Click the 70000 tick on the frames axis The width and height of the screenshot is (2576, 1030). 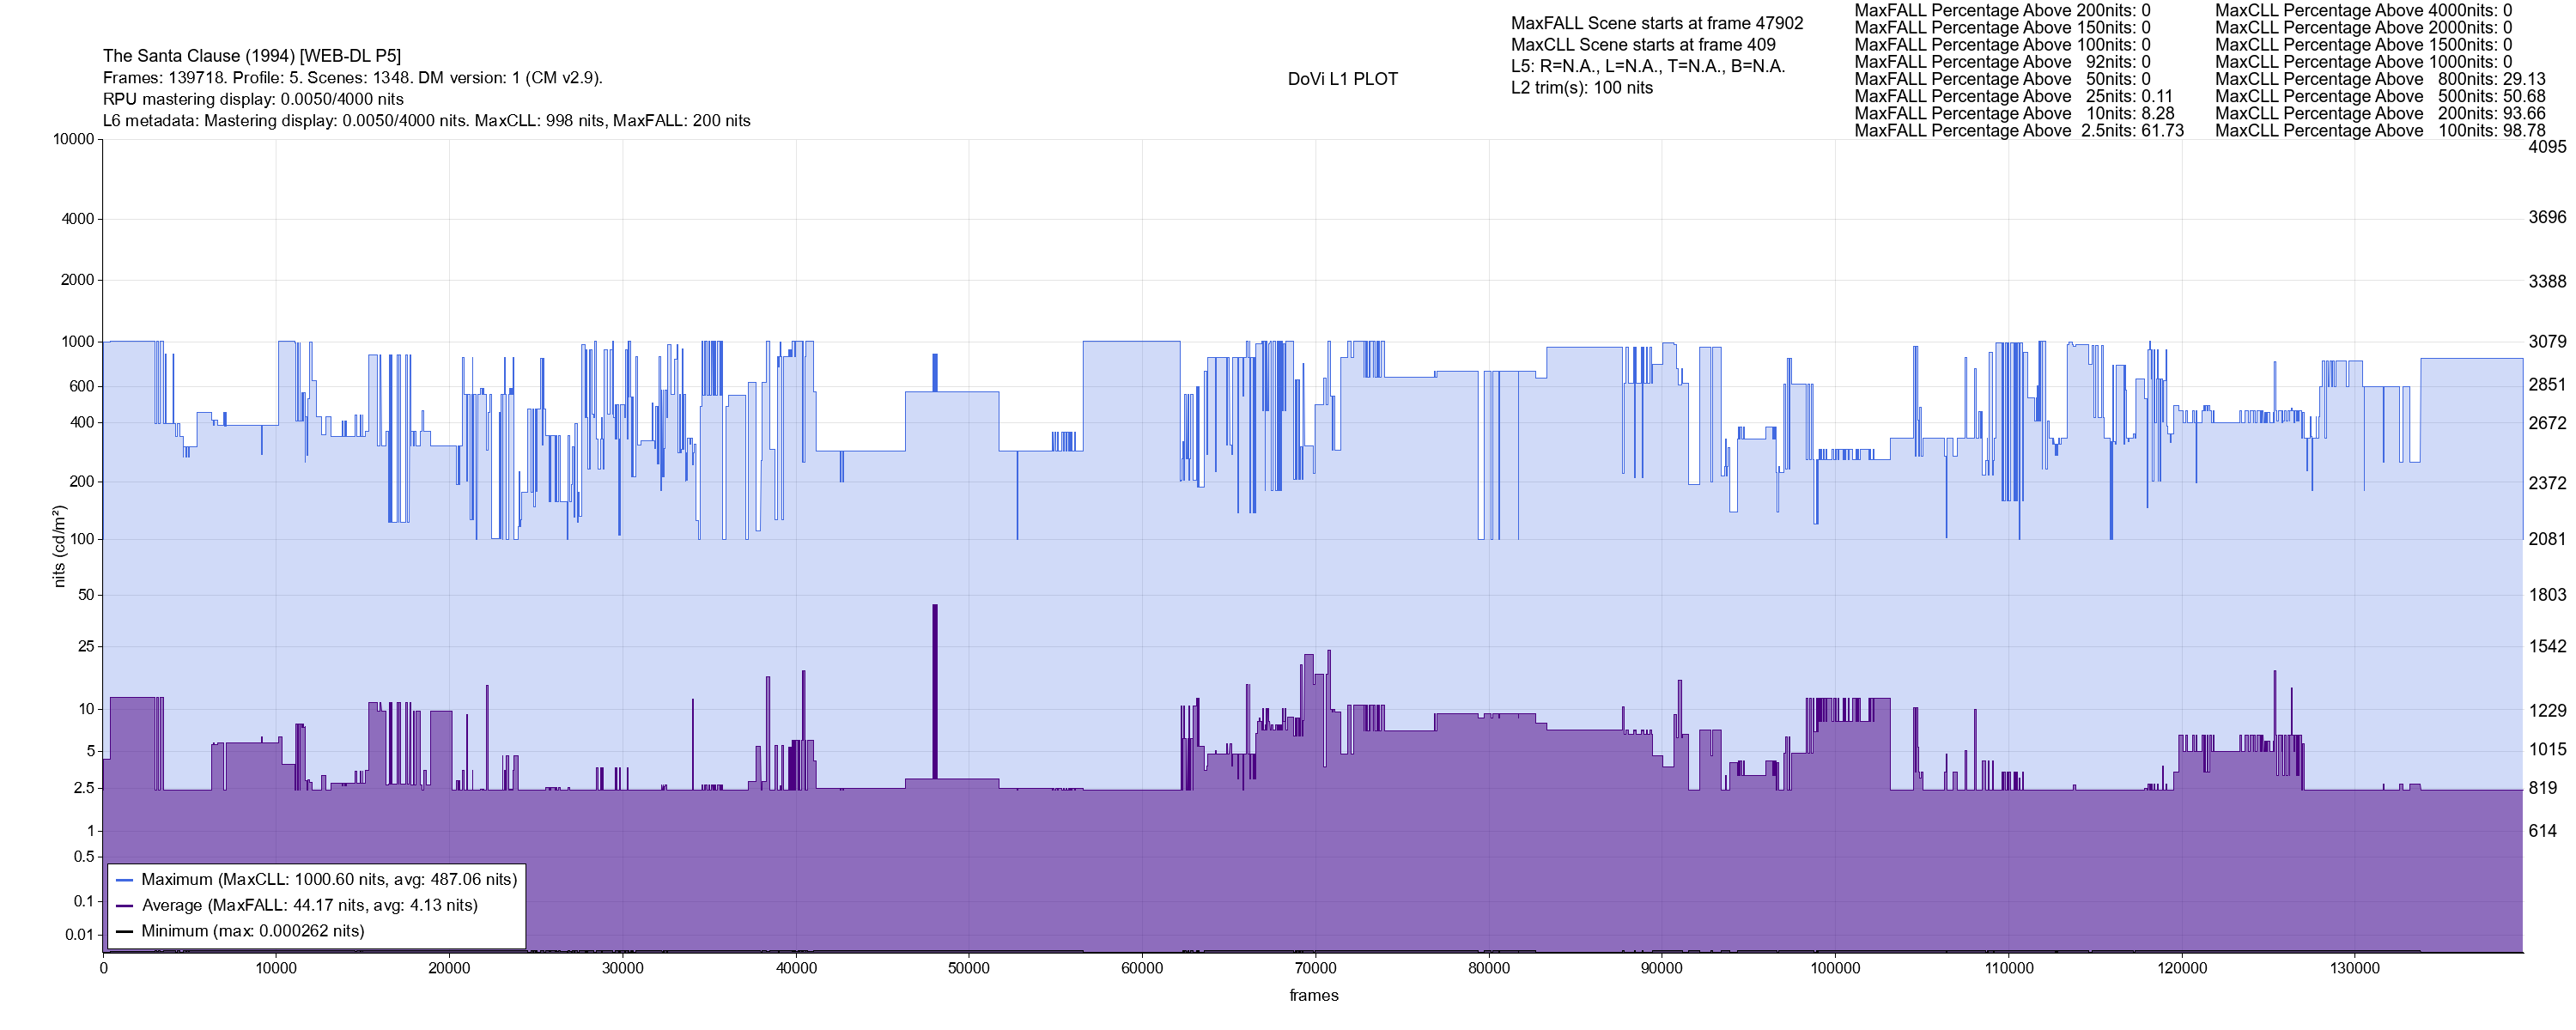tap(1315, 968)
